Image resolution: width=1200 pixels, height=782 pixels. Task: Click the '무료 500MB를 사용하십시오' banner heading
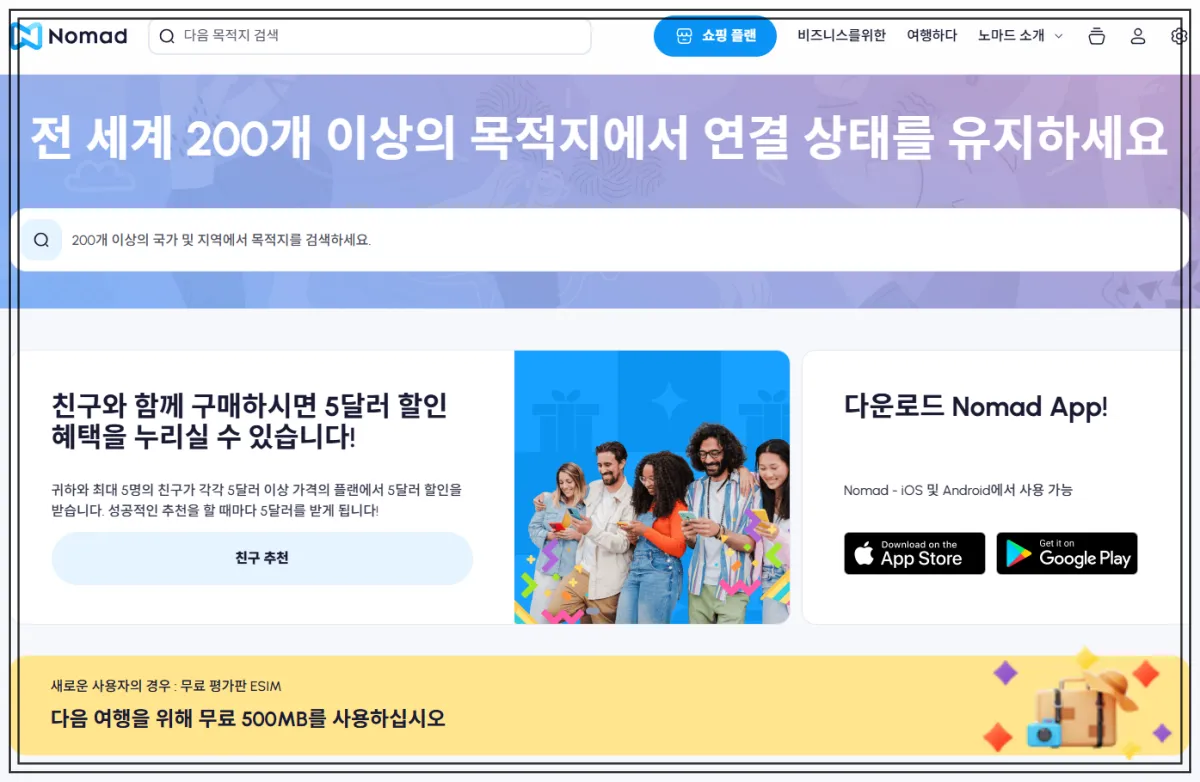(x=248, y=718)
